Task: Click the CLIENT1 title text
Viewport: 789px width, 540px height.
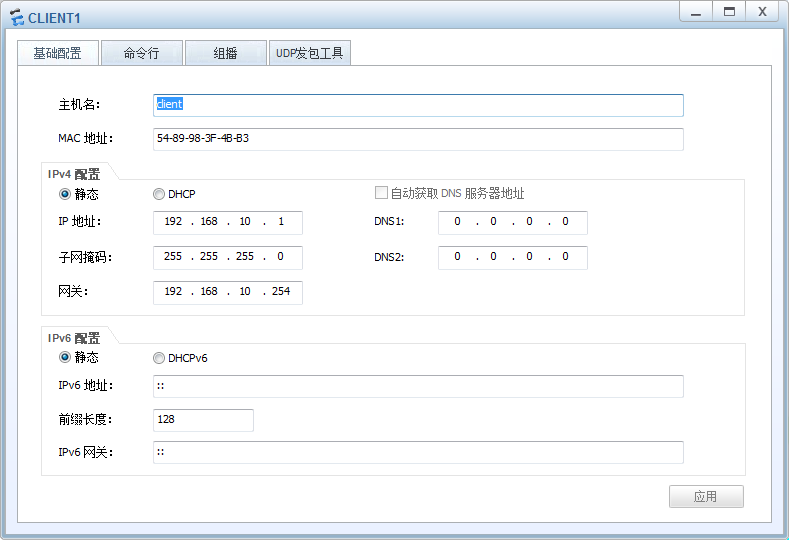Action: point(54,18)
